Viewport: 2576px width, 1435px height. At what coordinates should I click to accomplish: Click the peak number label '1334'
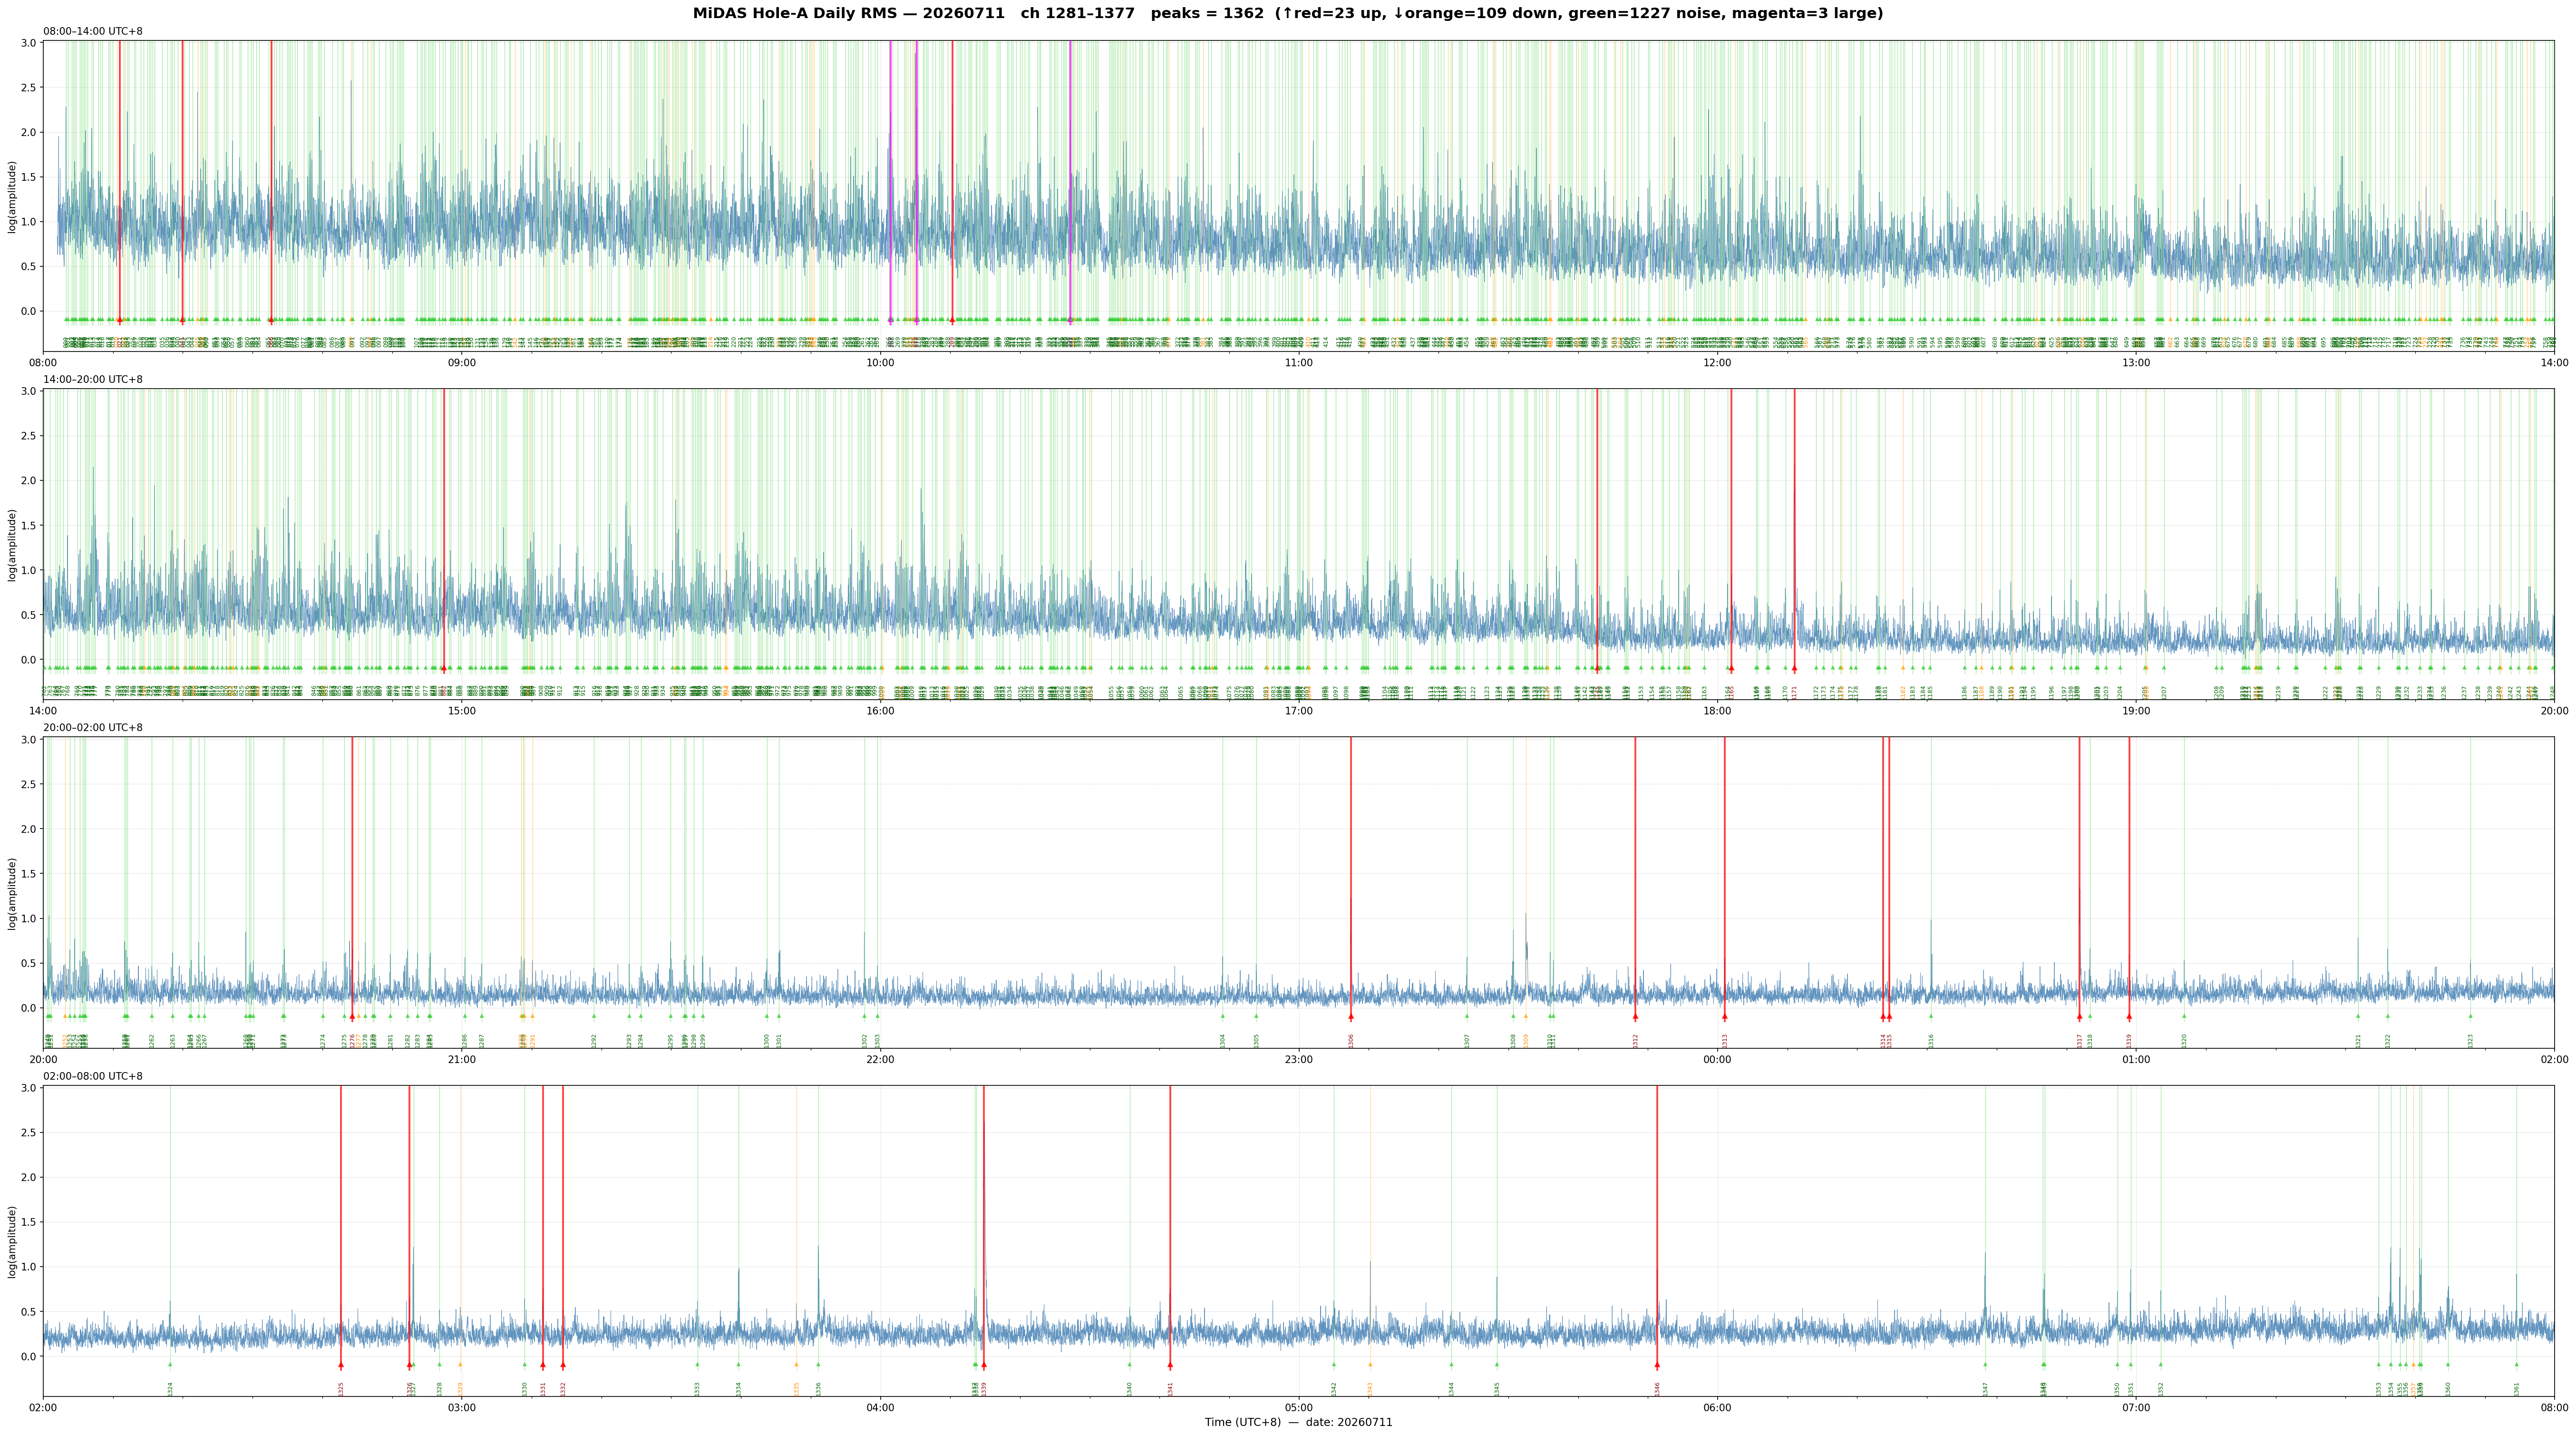[739, 1389]
